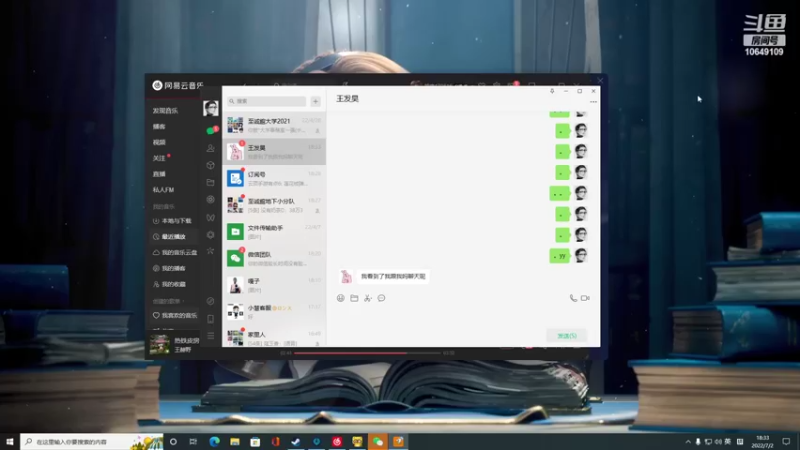800x450 pixels.
Task: Open the WeChat mini programs icon
Action: (x=211, y=301)
